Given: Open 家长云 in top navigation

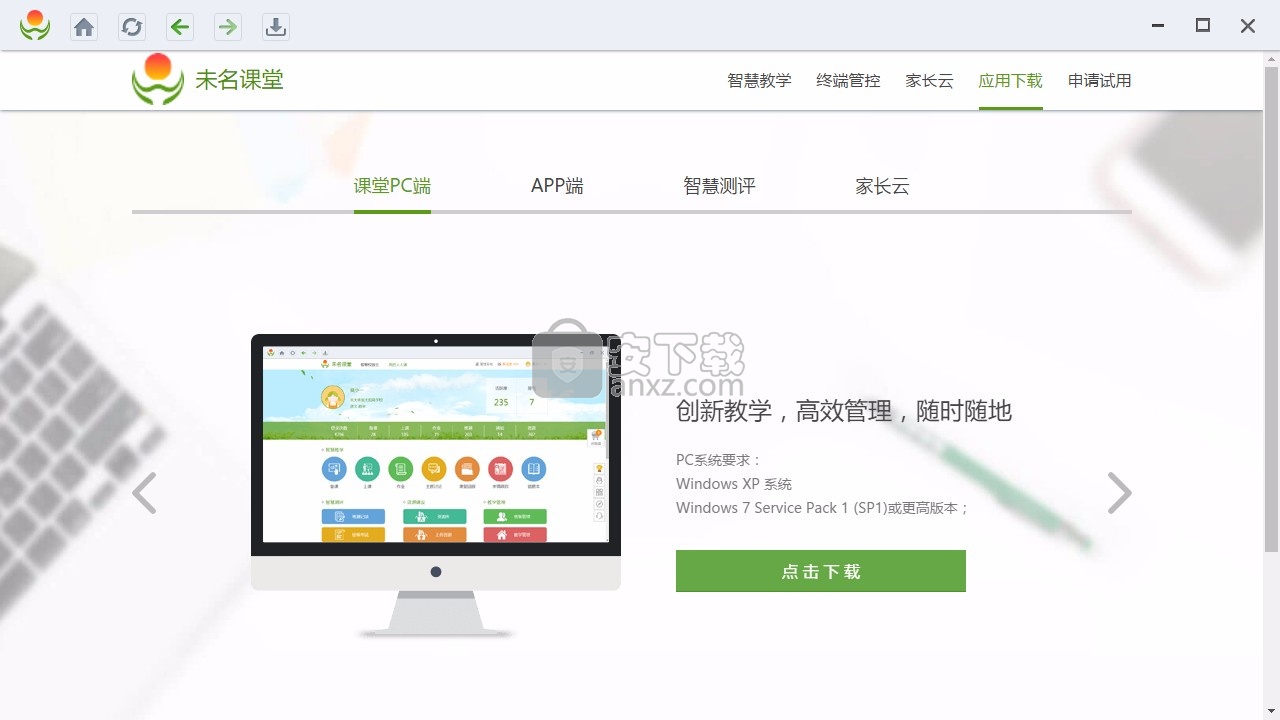Looking at the screenshot, I should [x=929, y=81].
